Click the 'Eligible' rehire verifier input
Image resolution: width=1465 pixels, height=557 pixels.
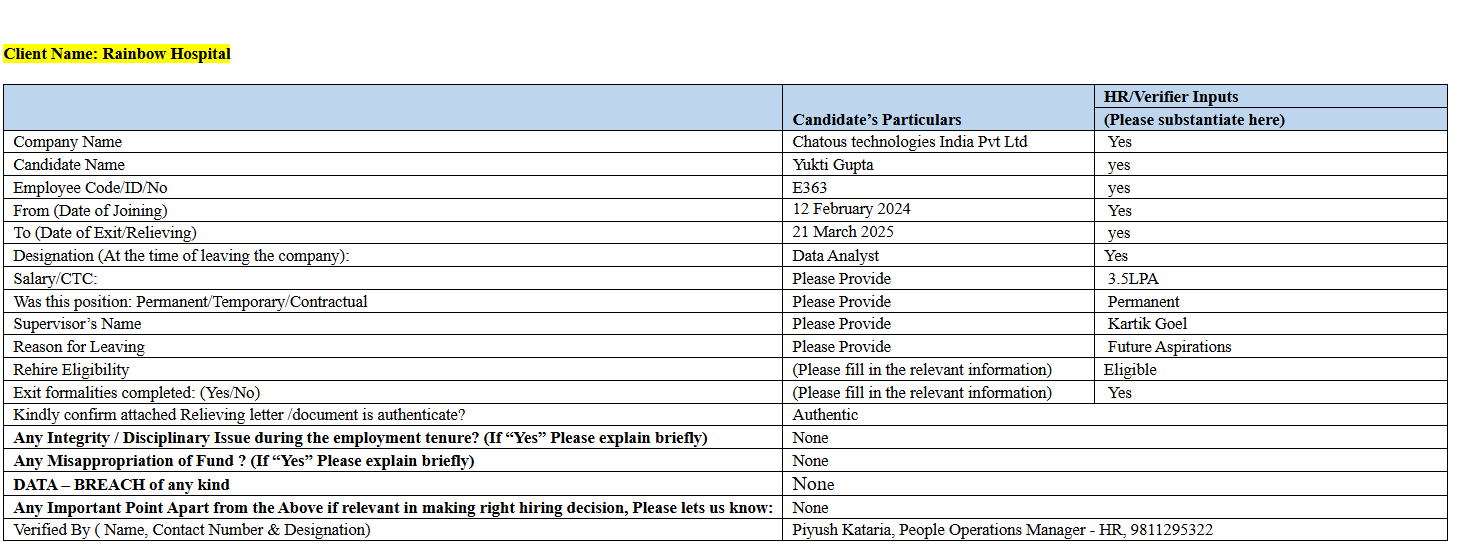(1130, 370)
